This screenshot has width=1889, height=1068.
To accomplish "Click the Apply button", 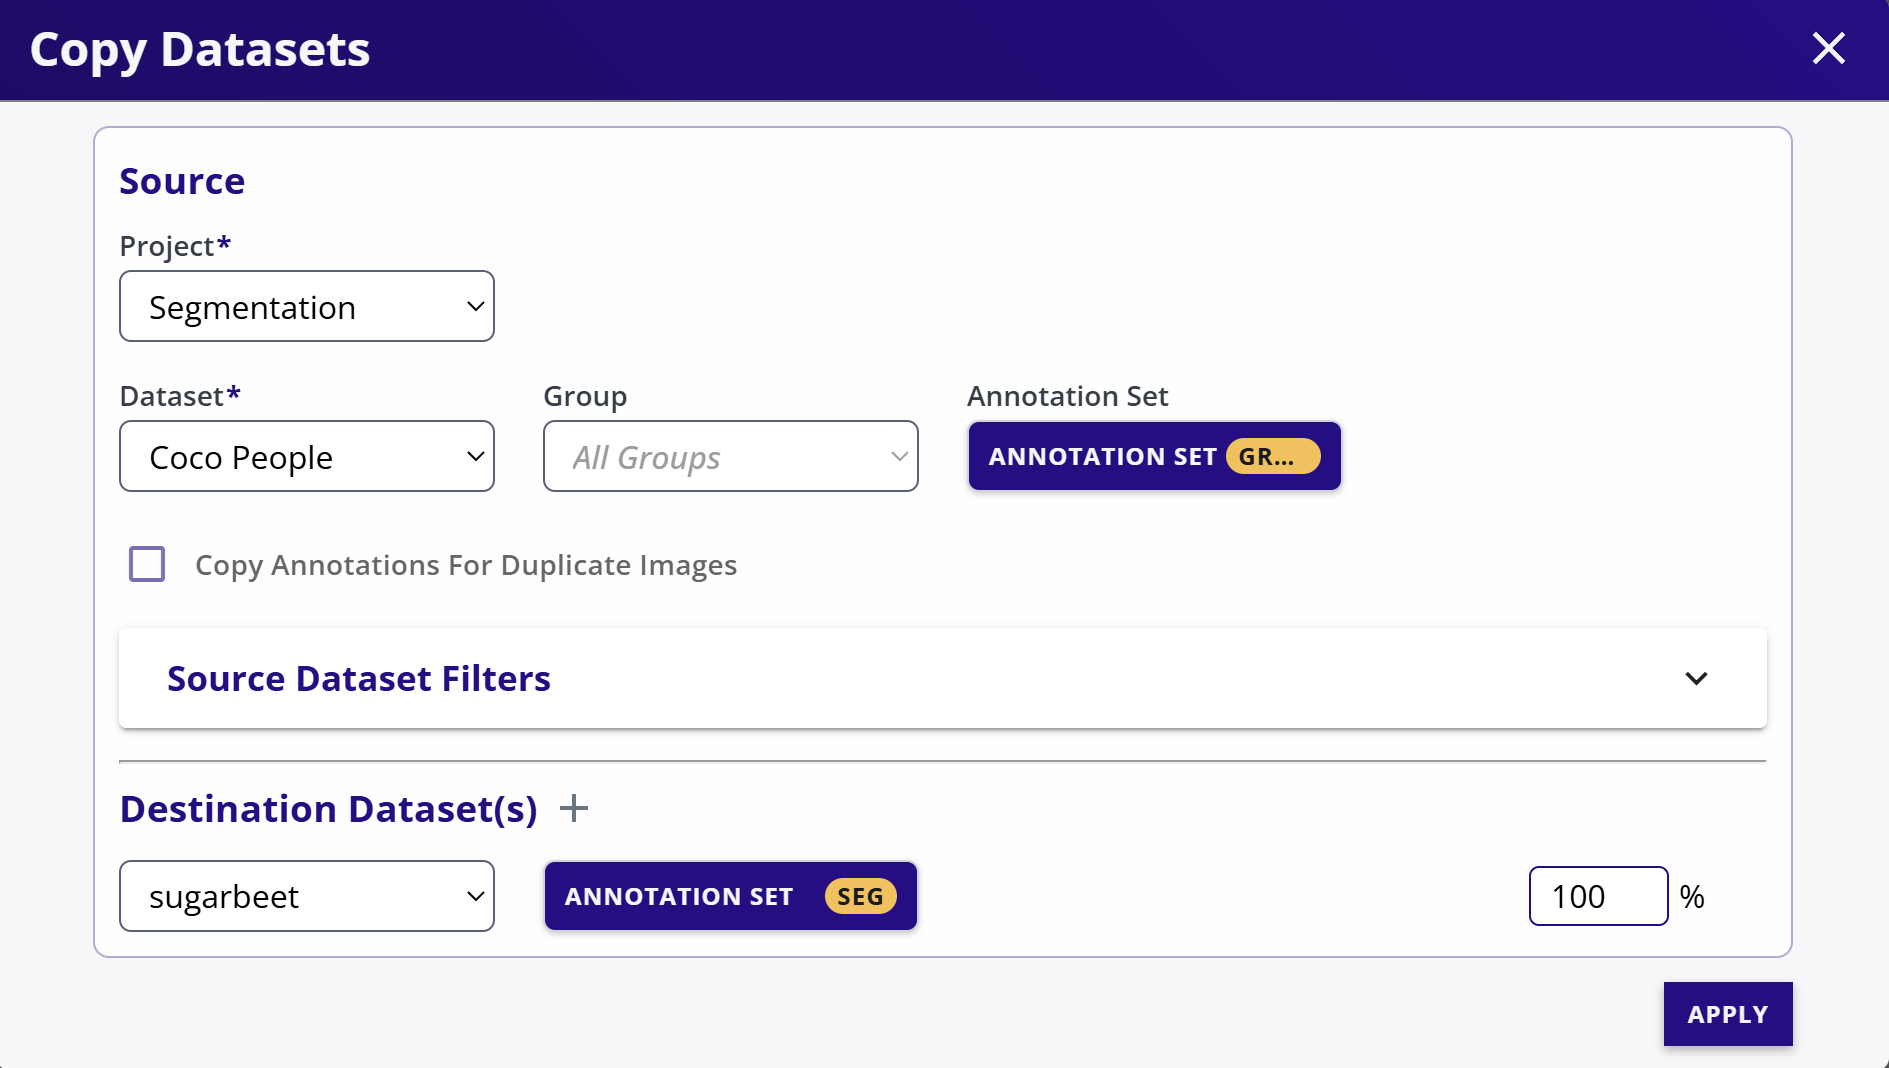I will tap(1728, 1014).
